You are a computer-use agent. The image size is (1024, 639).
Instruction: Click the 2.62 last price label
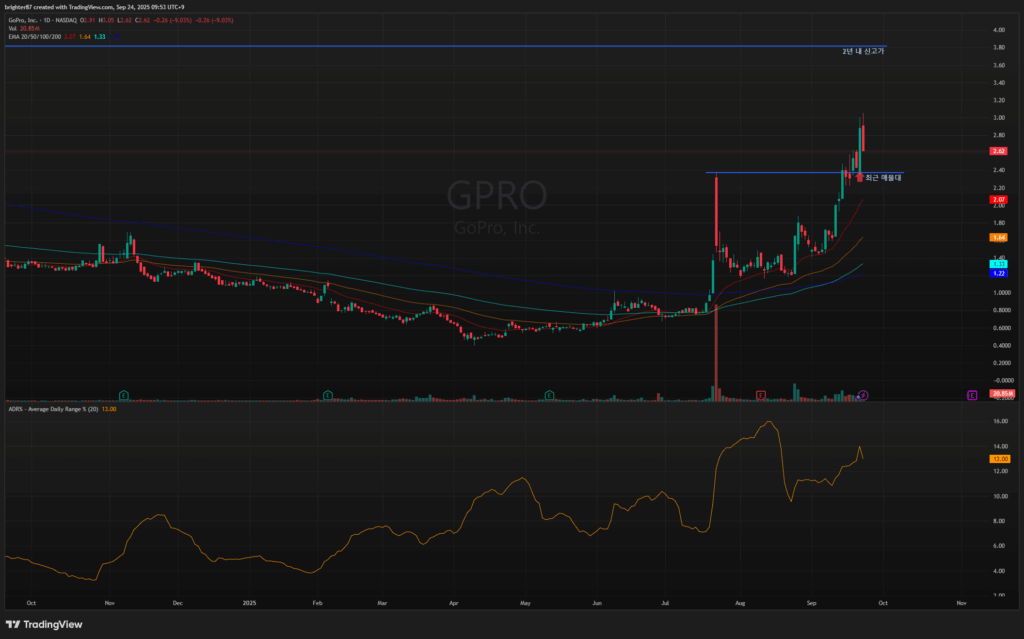coord(999,151)
